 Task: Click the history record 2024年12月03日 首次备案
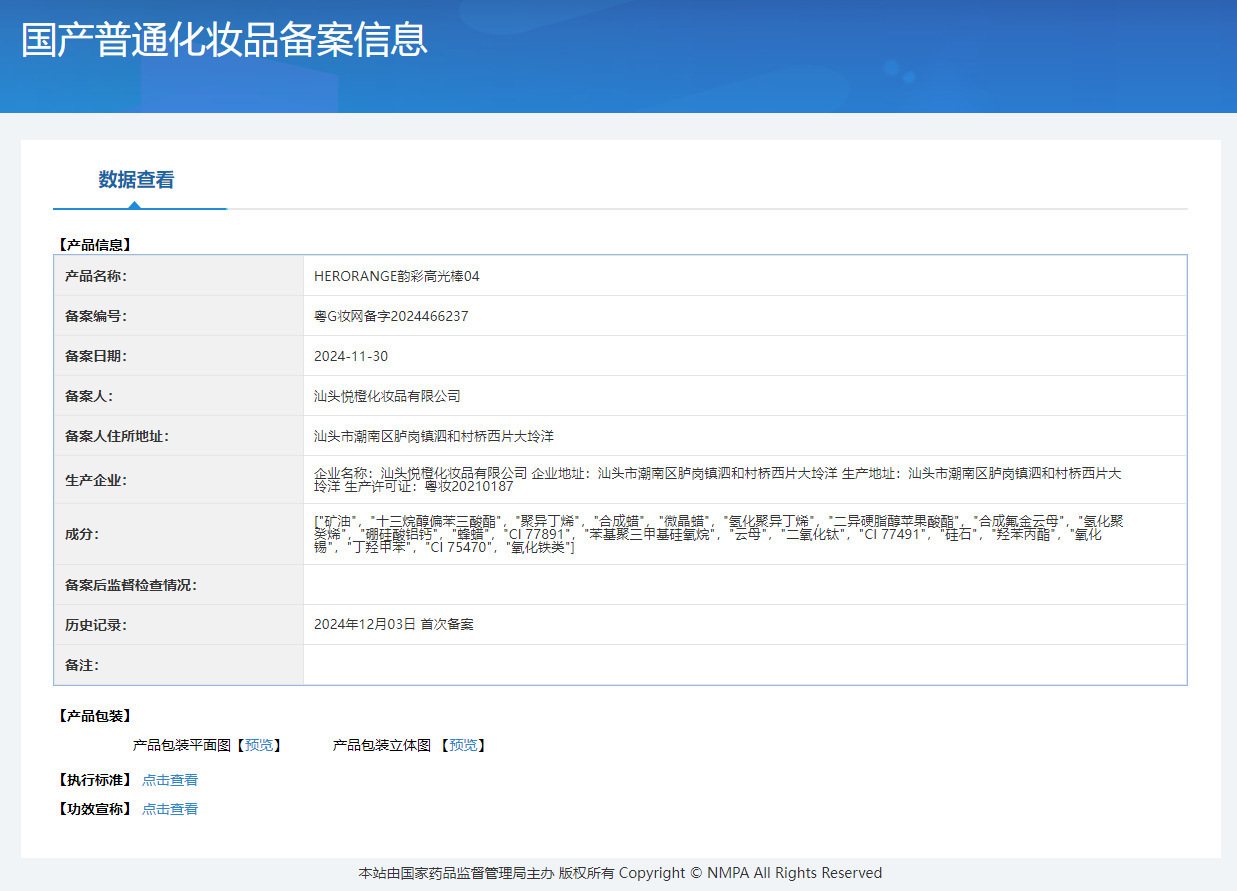point(394,624)
